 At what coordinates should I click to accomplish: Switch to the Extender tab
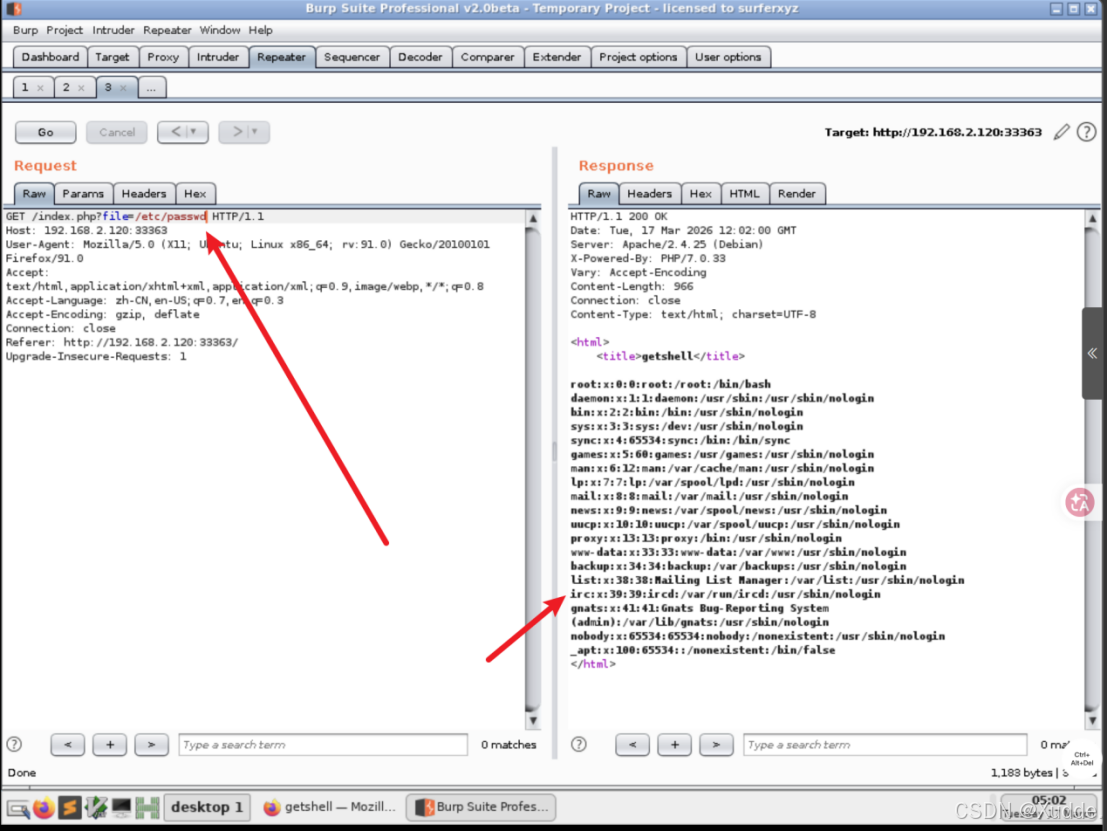pos(557,57)
